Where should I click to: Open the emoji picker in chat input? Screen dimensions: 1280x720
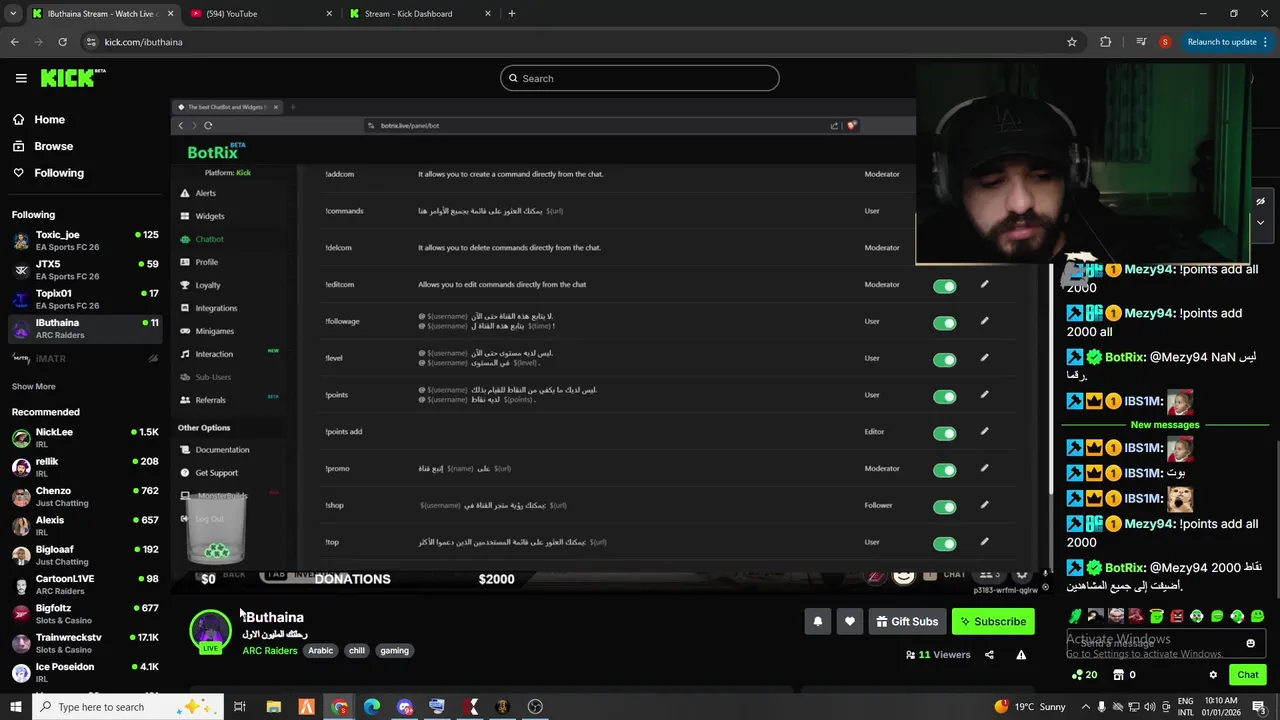point(1250,643)
